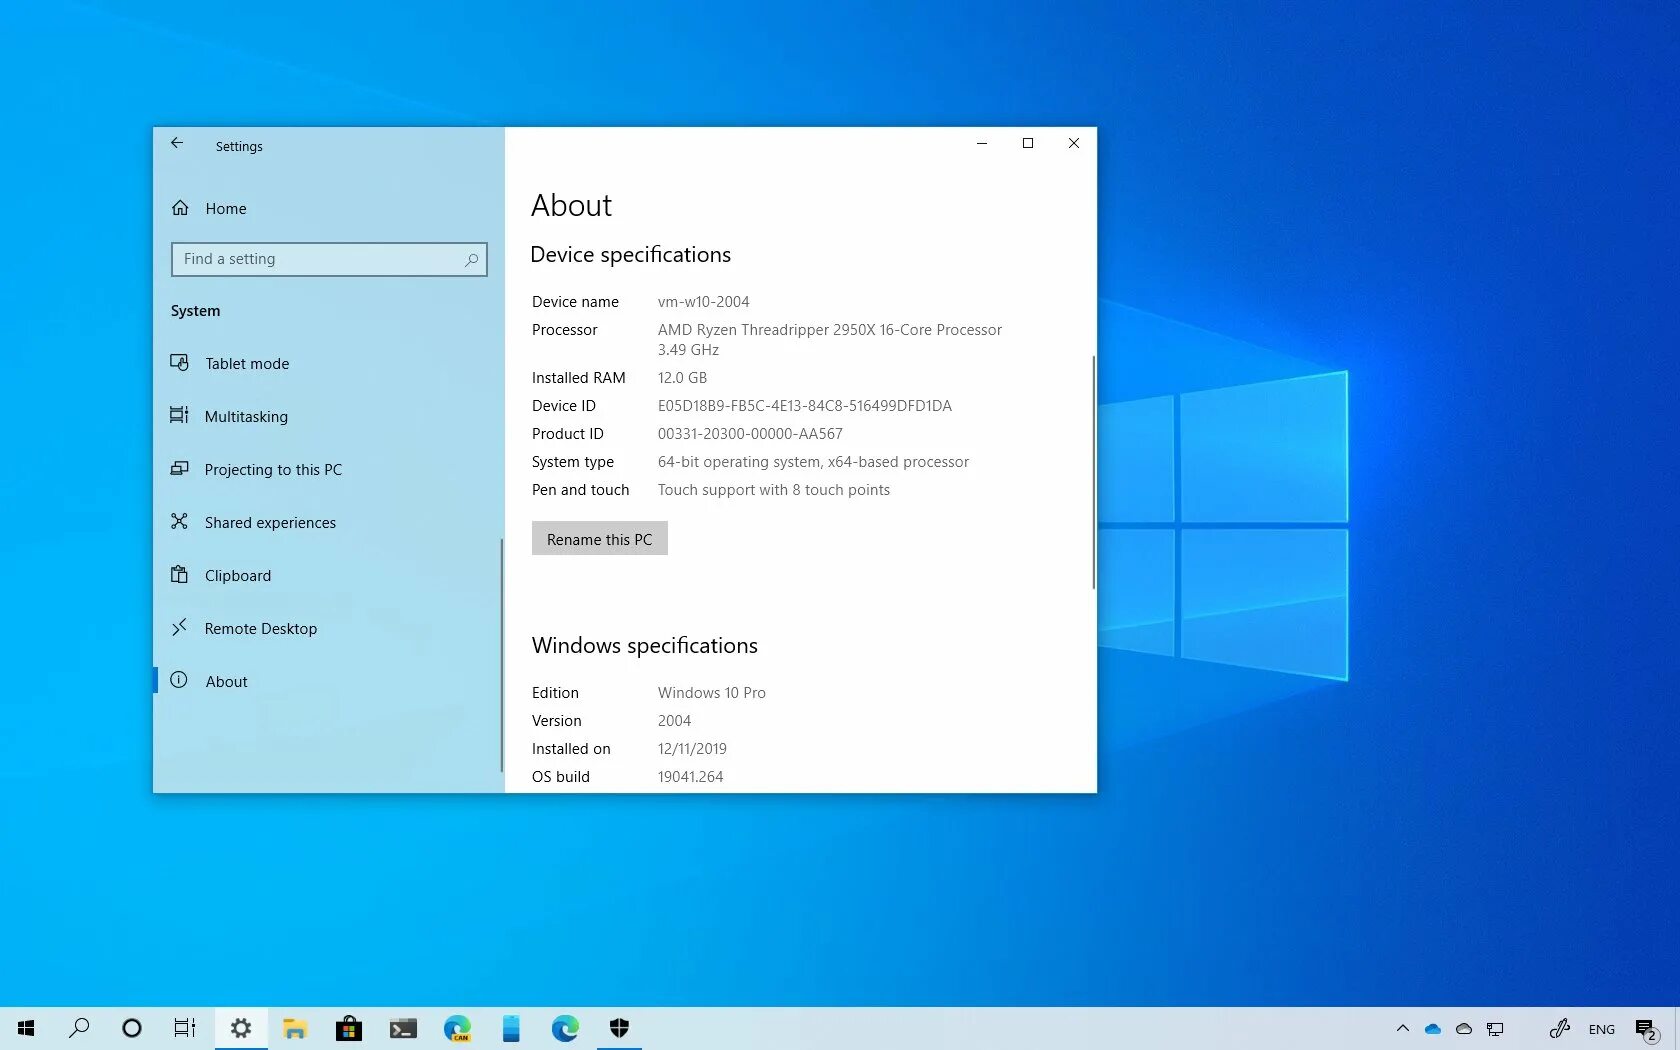1680x1050 pixels.
Task: Click the Windows specifications heading
Action: 644,646
